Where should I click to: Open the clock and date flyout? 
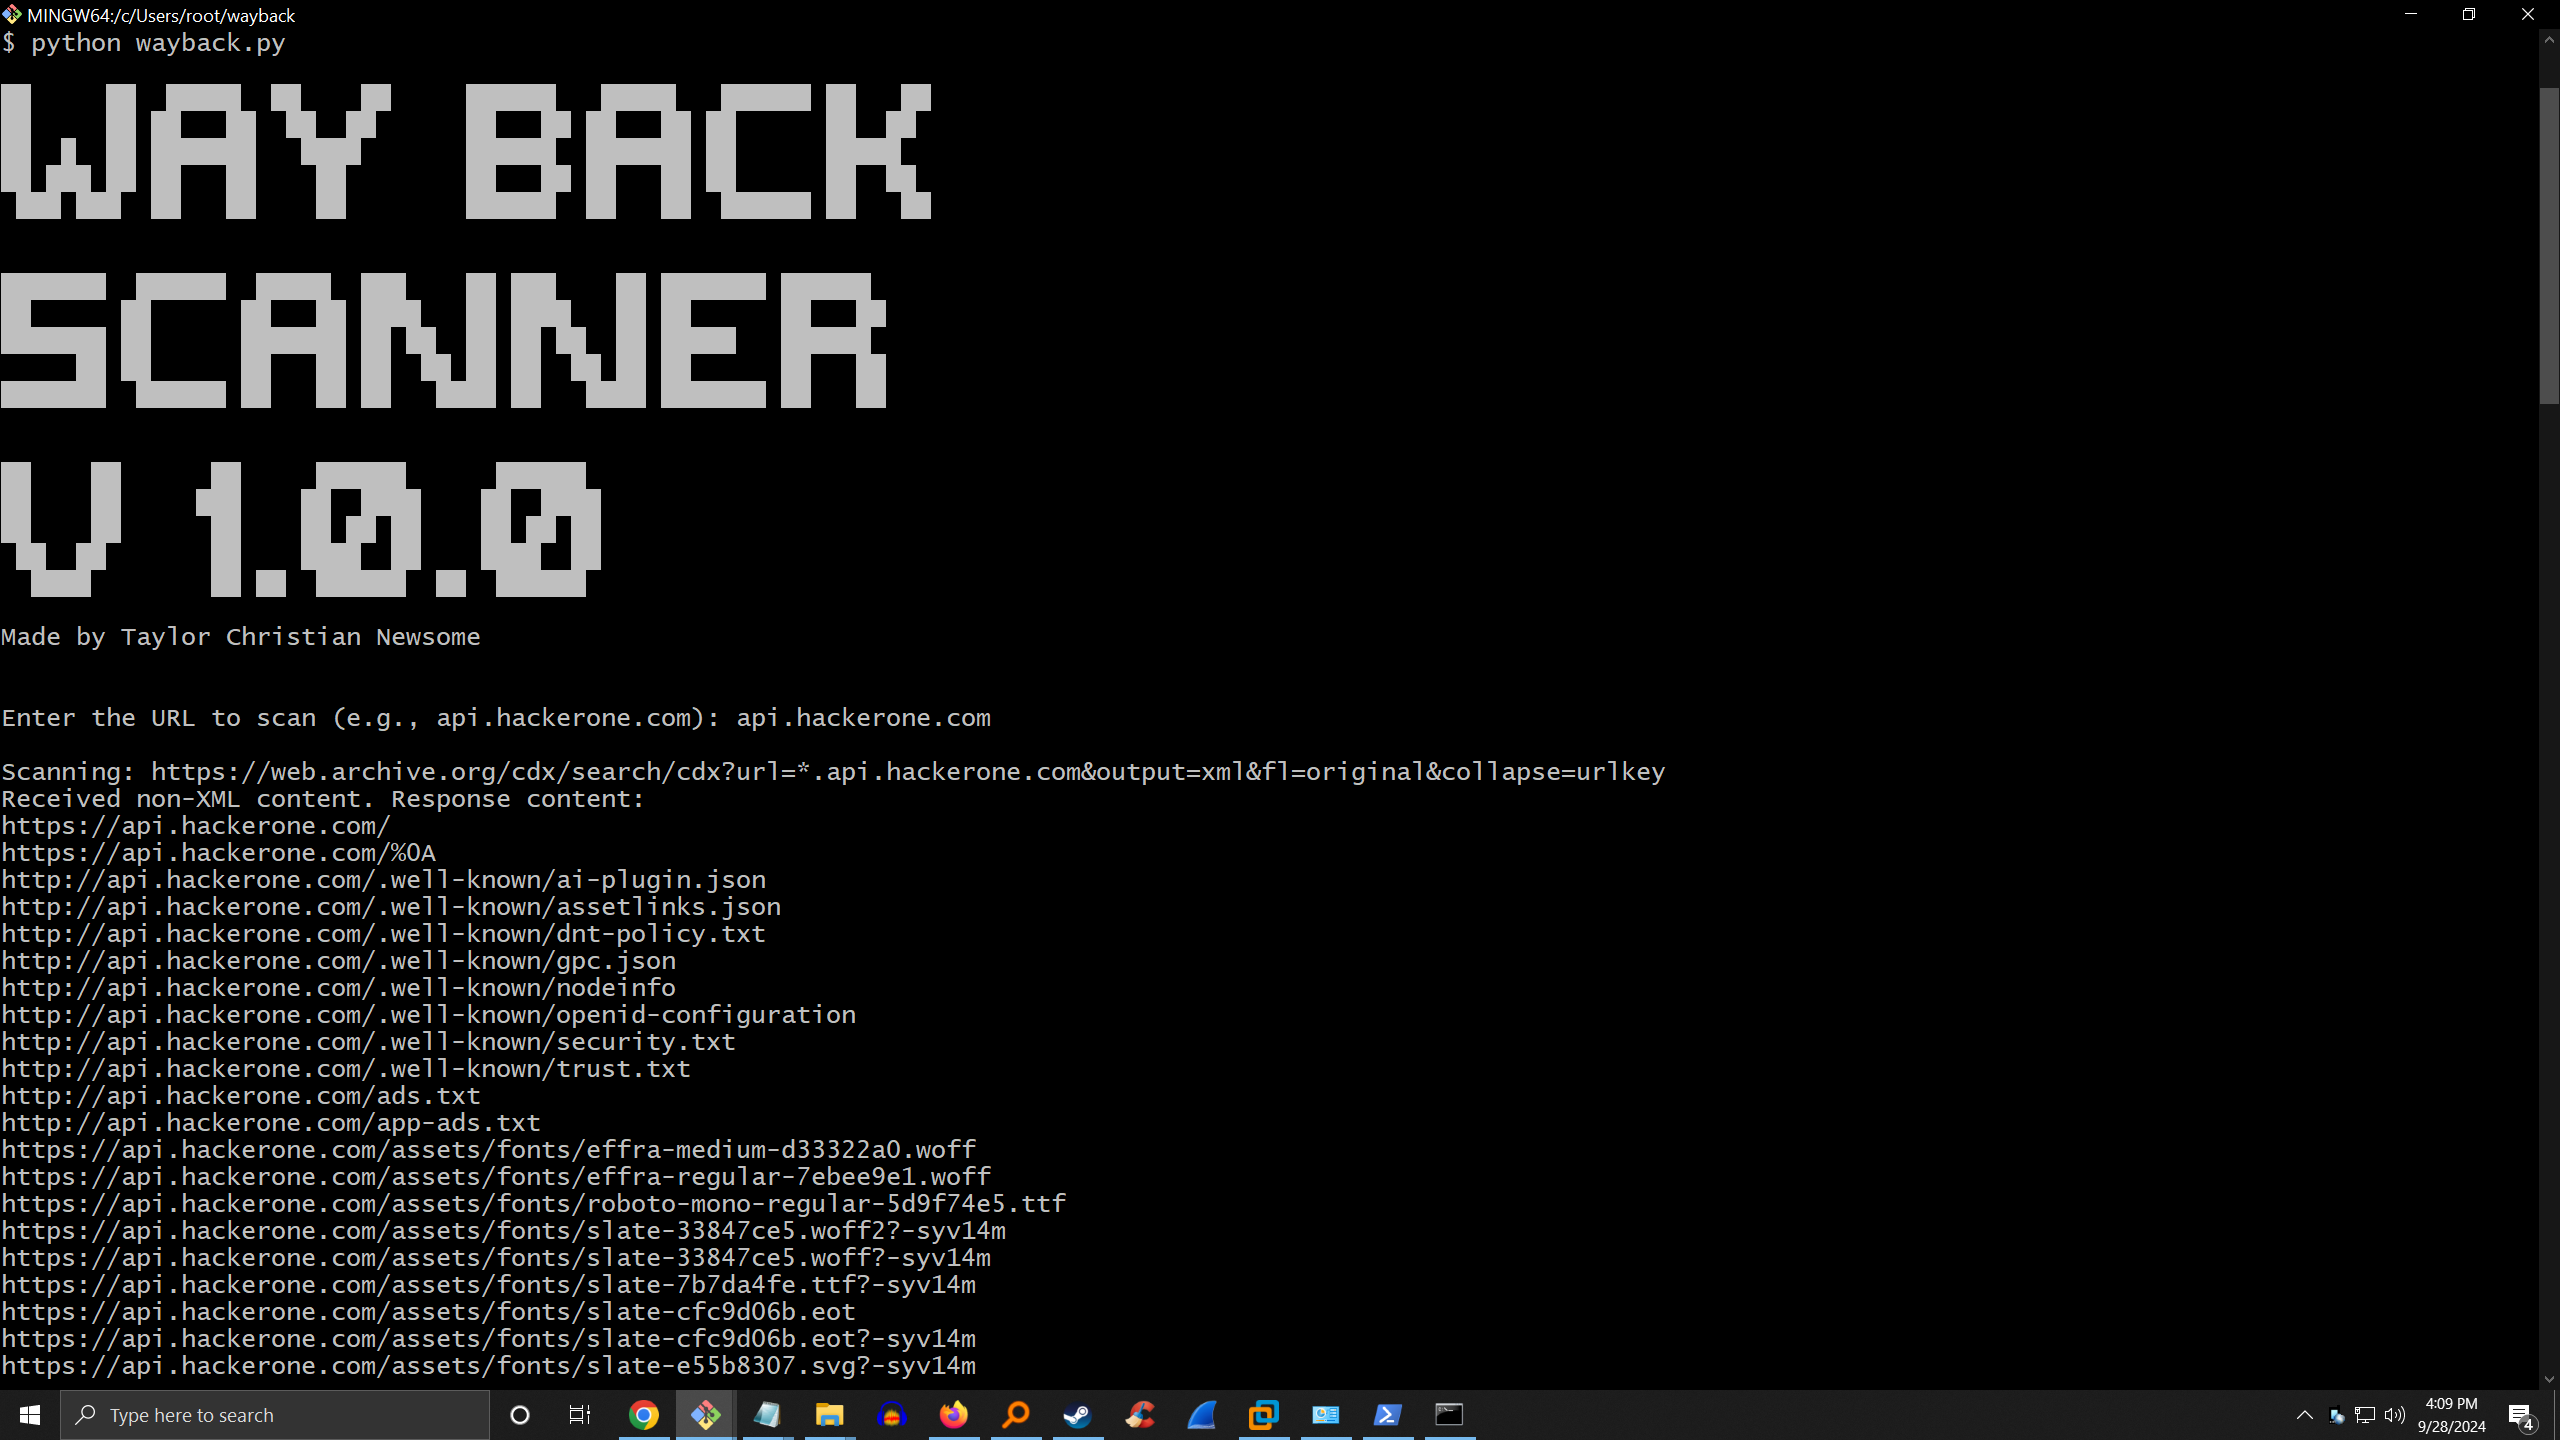(2451, 1415)
